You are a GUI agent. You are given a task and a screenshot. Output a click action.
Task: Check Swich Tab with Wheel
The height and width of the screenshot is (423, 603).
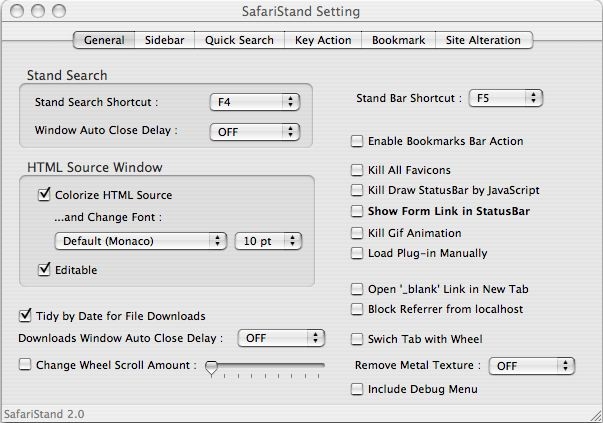[x=357, y=339]
